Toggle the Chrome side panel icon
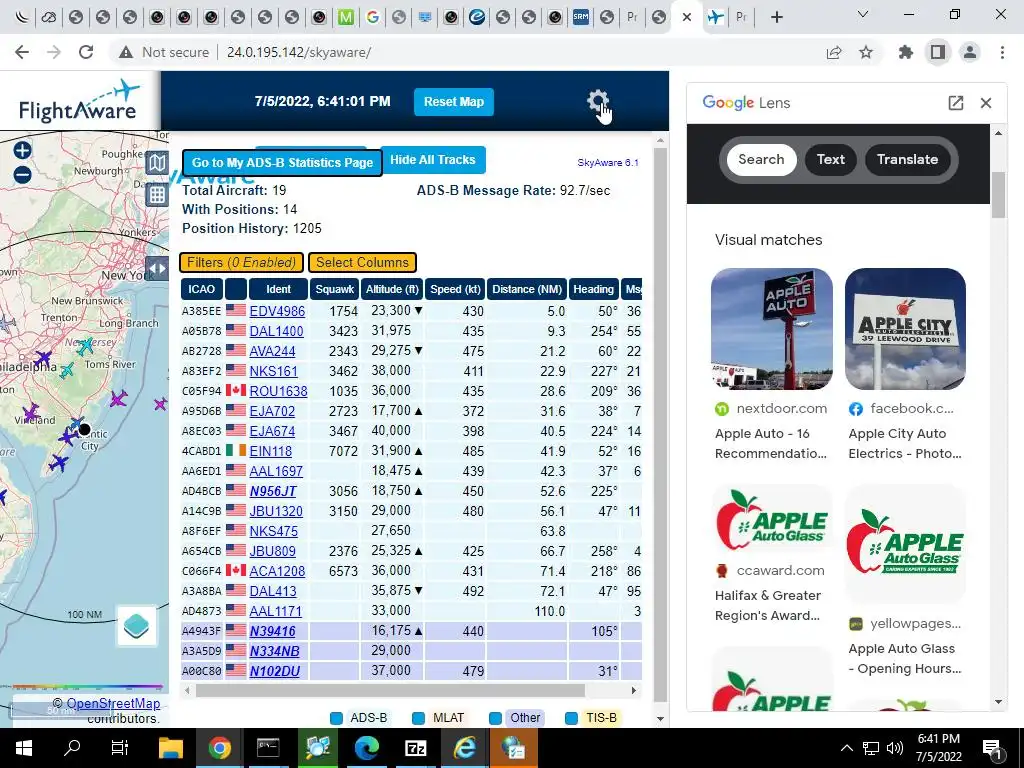 point(938,52)
